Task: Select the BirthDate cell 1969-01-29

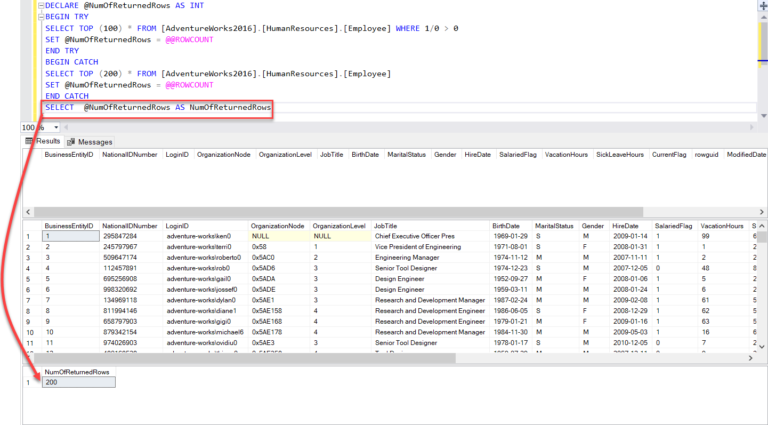Action: 510,236
